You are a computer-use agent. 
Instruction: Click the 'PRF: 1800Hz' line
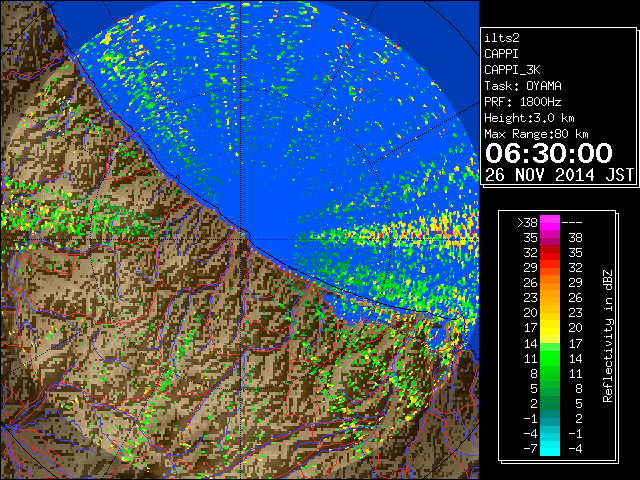coord(522,102)
